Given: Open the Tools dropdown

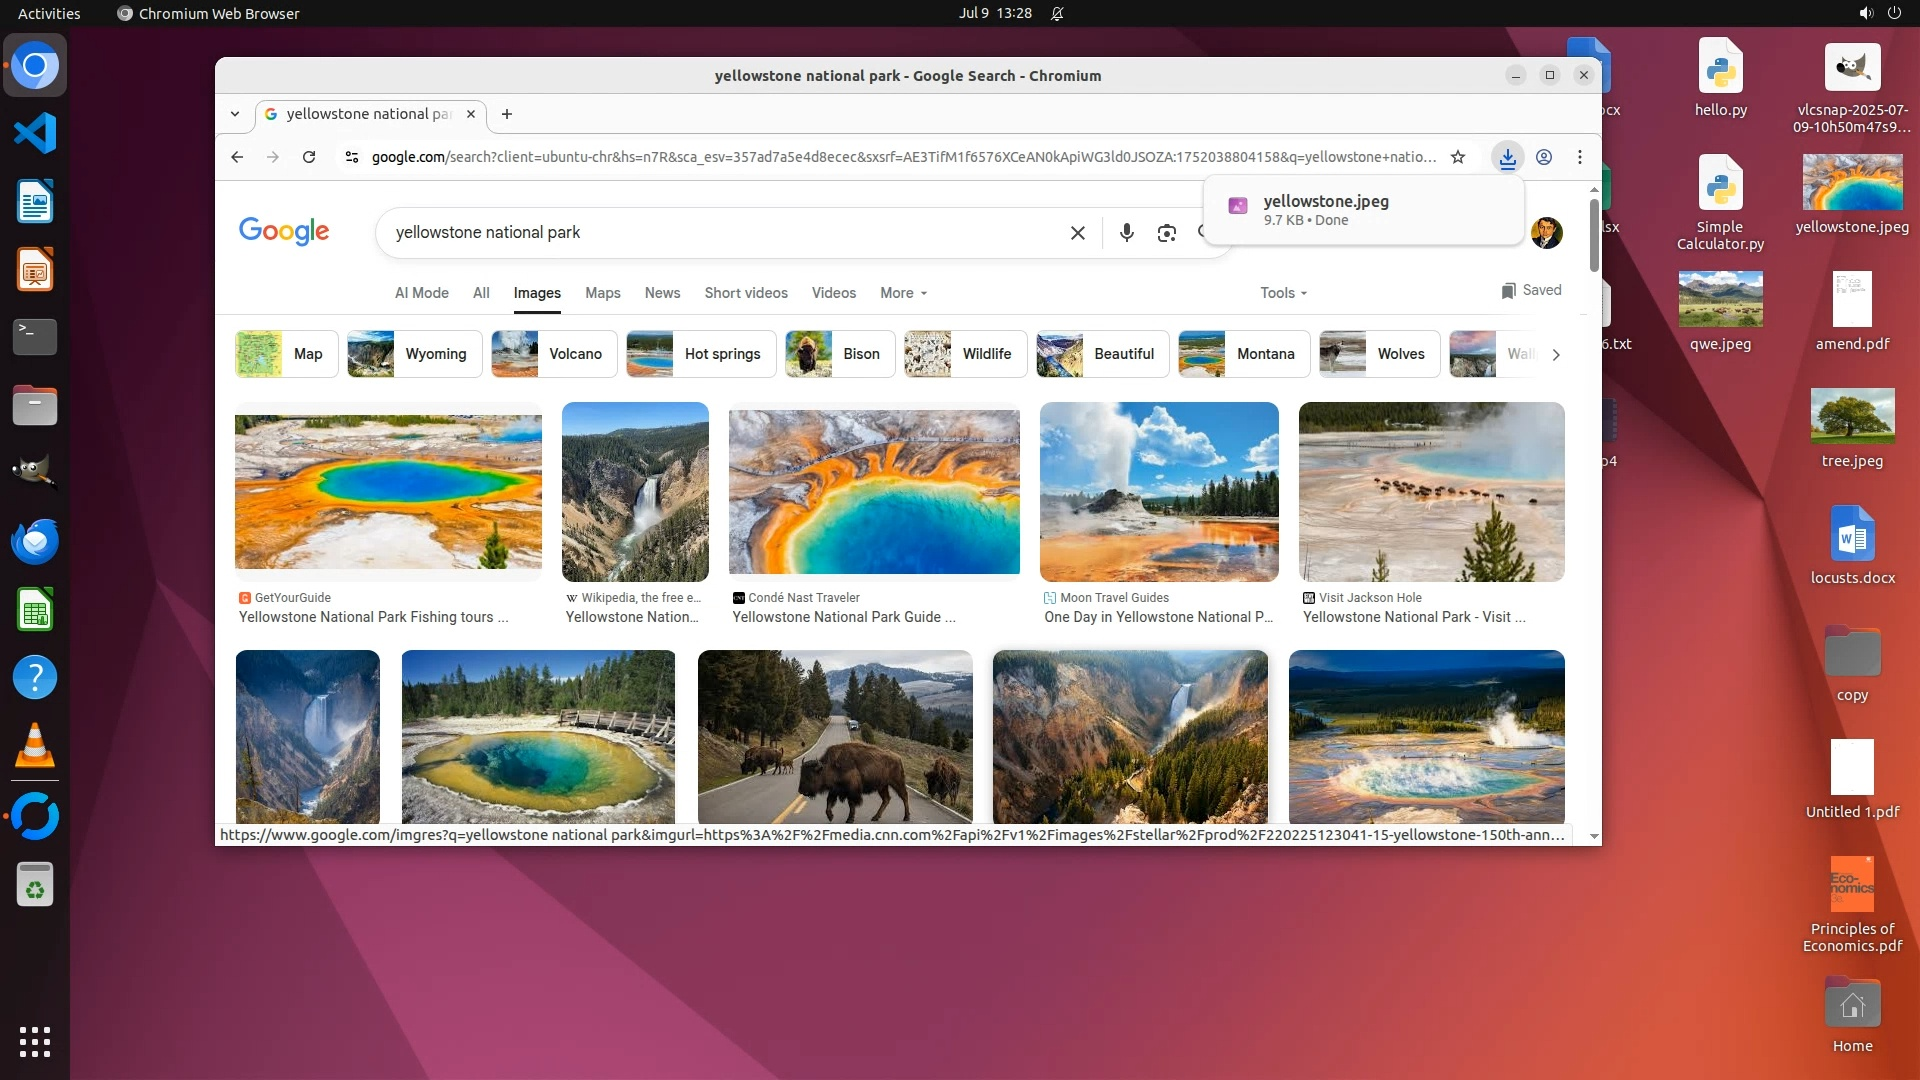Looking at the screenshot, I should point(1283,293).
